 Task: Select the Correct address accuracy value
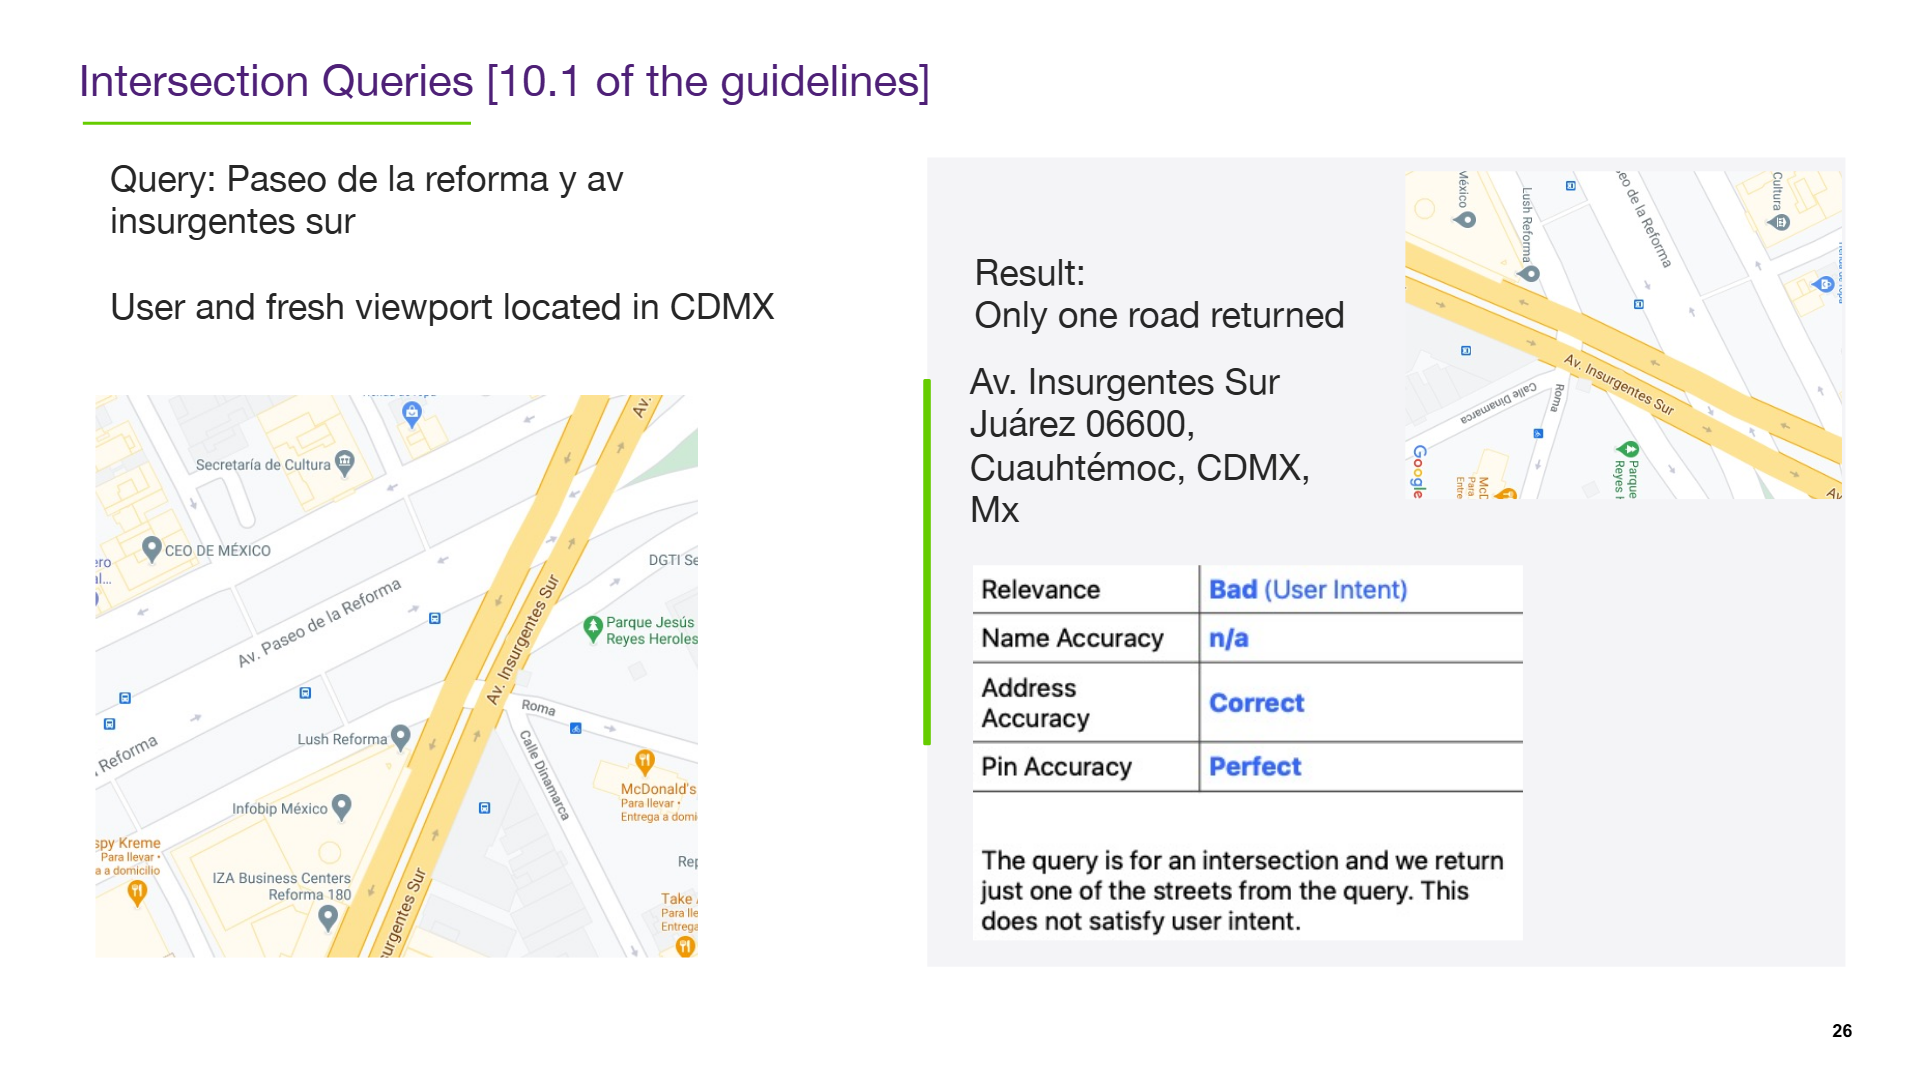click(1257, 703)
